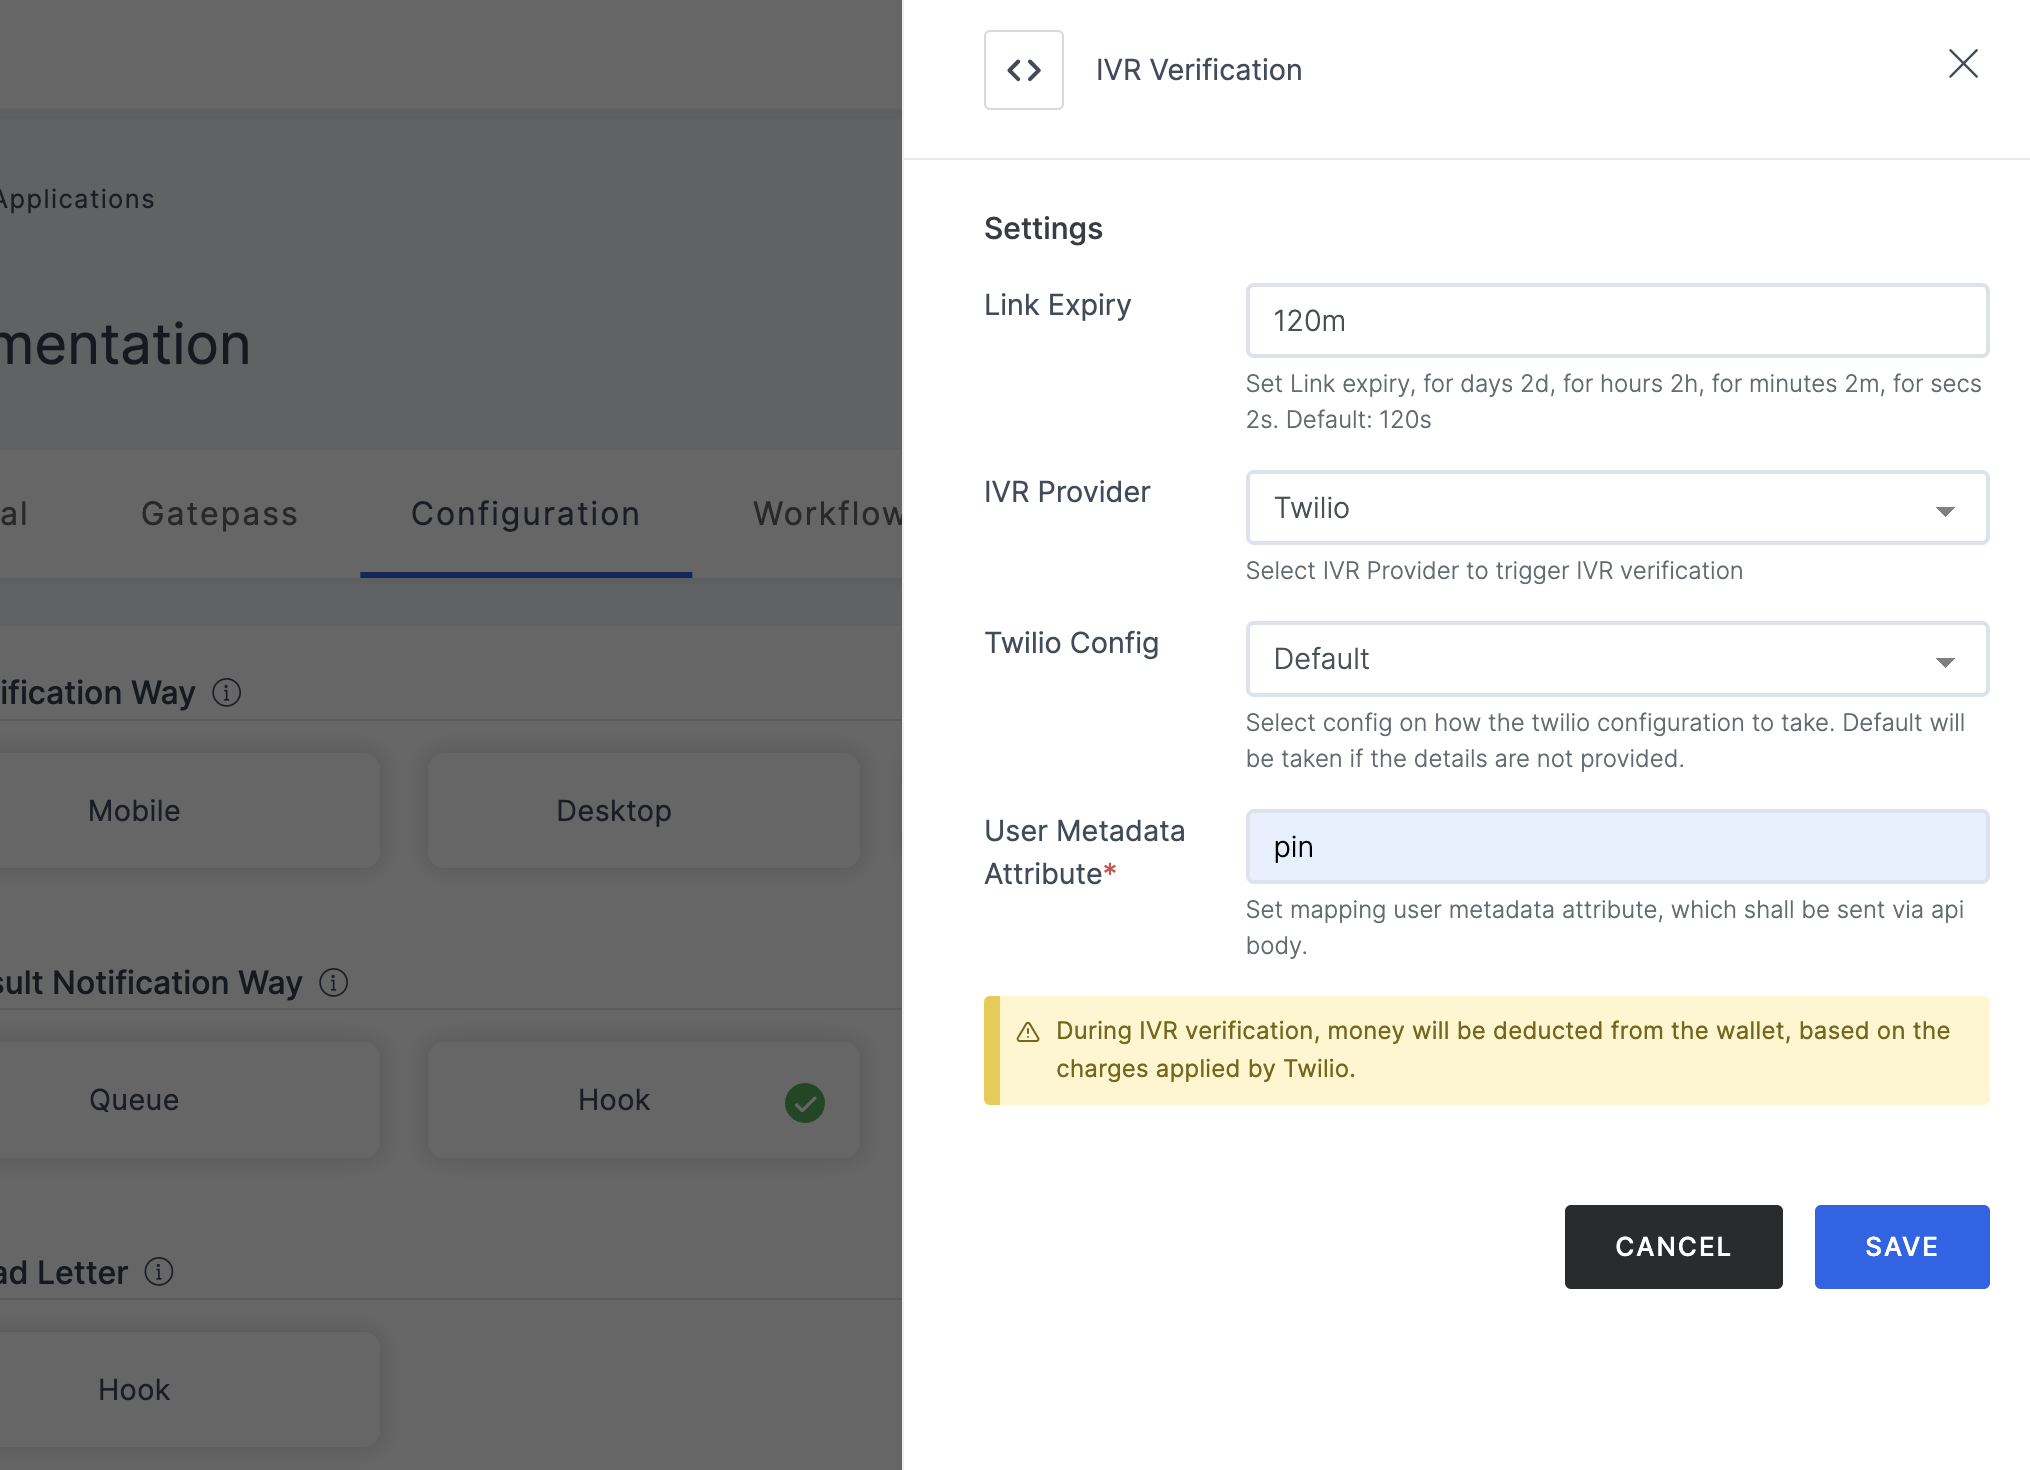Click the code brackets icon beside IVR Verification

(1023, 70)
